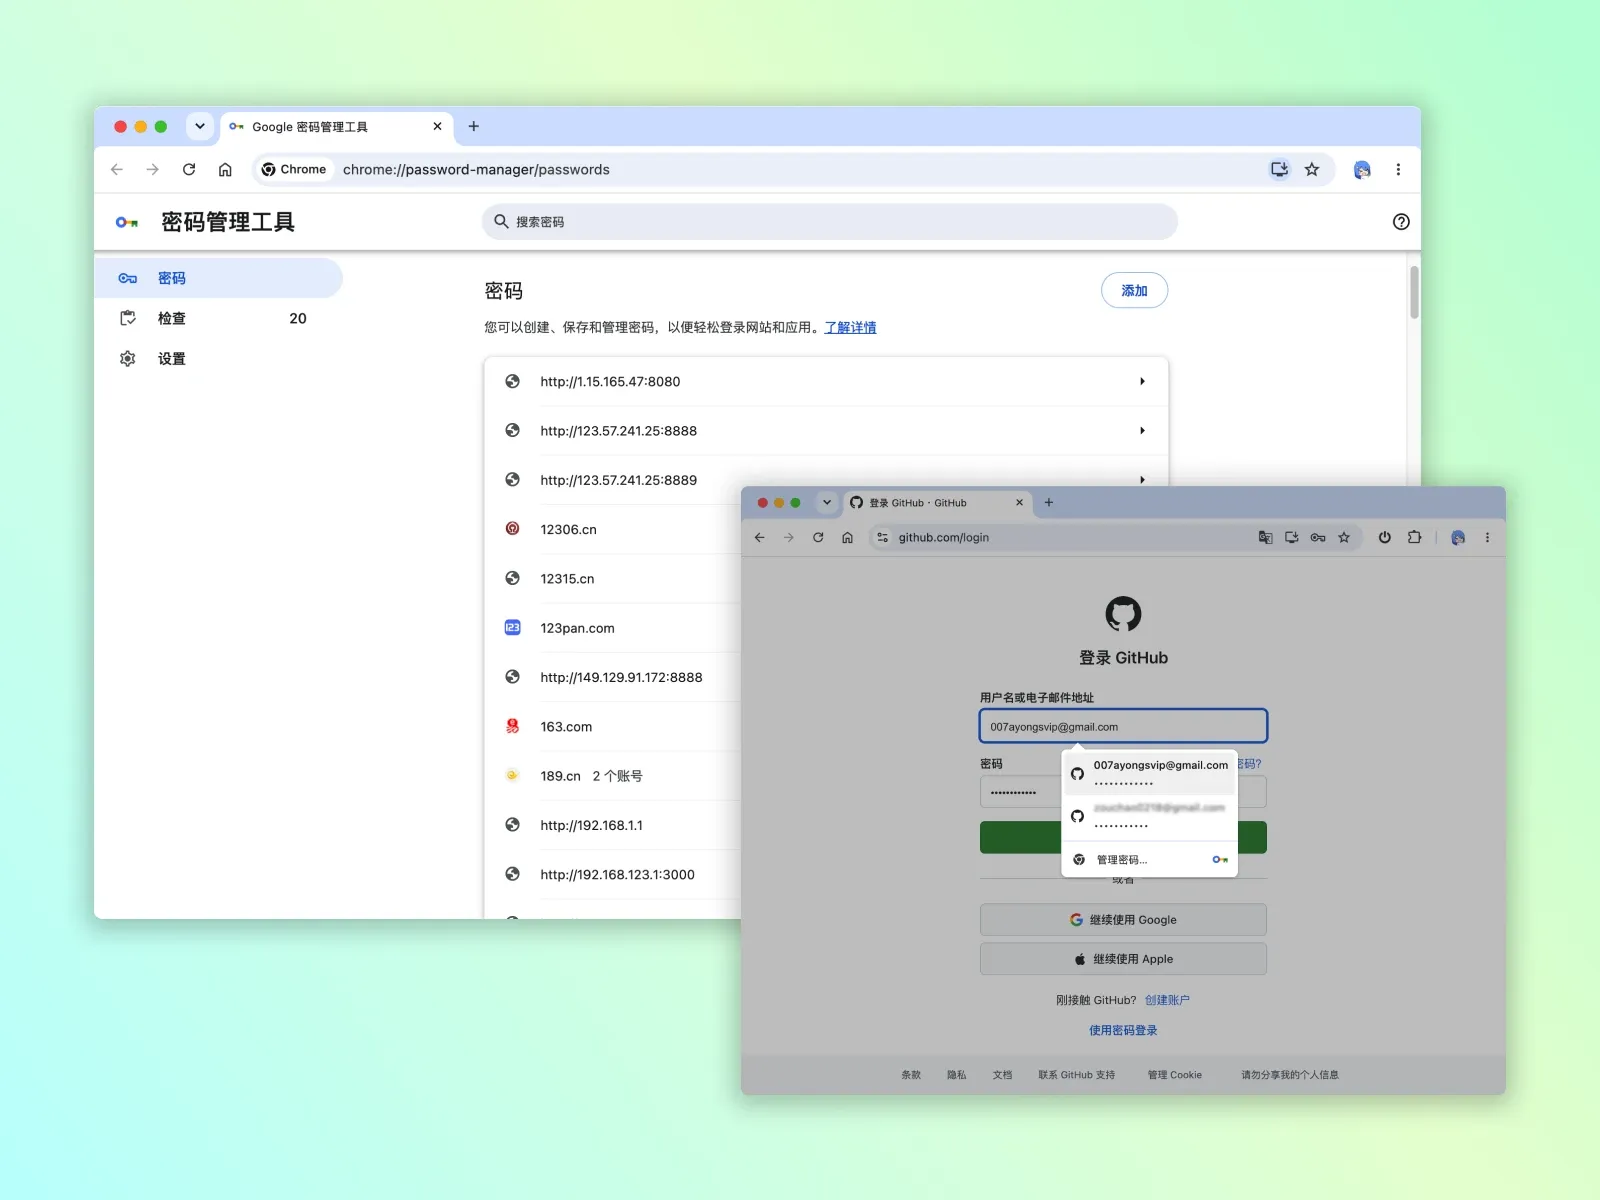Viewport: 1600px width, 1200px height.
Task: Expand the http://123.57.241.25:8888 entry arrow
Action: coord(1142,430)
